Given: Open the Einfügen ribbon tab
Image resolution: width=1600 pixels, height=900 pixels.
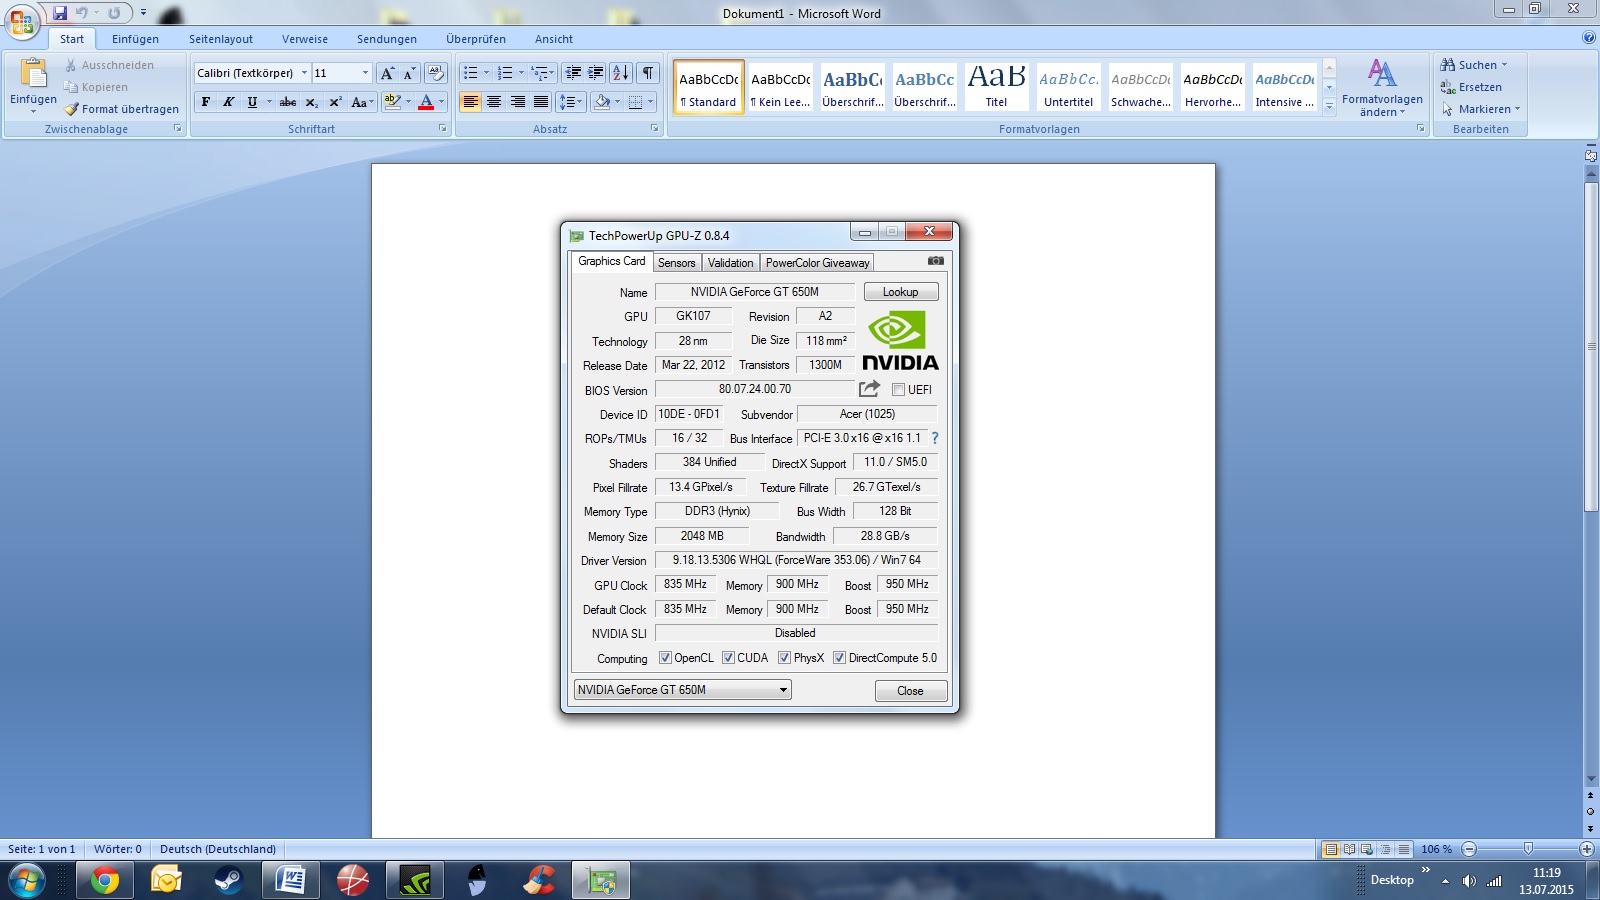Looking at the screenshot, I should point(135,39).
